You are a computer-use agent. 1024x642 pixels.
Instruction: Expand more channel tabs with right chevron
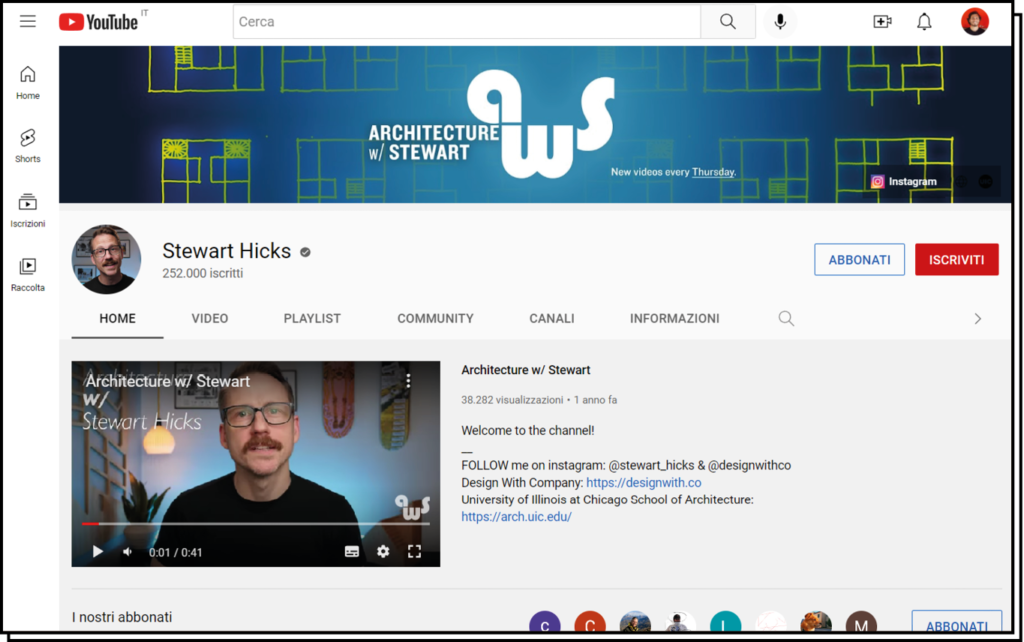coord(977,318)
